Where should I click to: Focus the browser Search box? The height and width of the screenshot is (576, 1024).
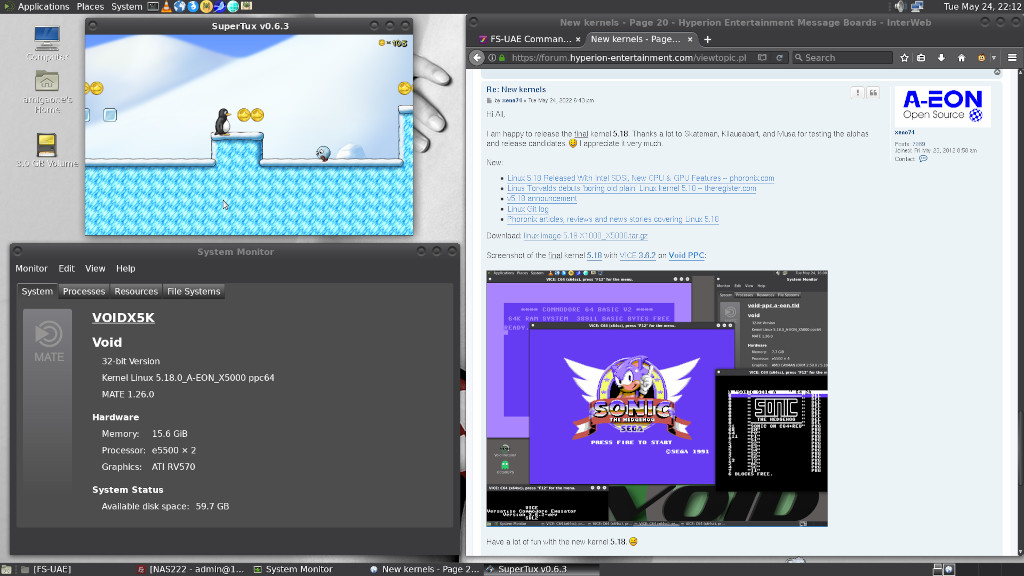pyautogui.click(x=842, y=57)
